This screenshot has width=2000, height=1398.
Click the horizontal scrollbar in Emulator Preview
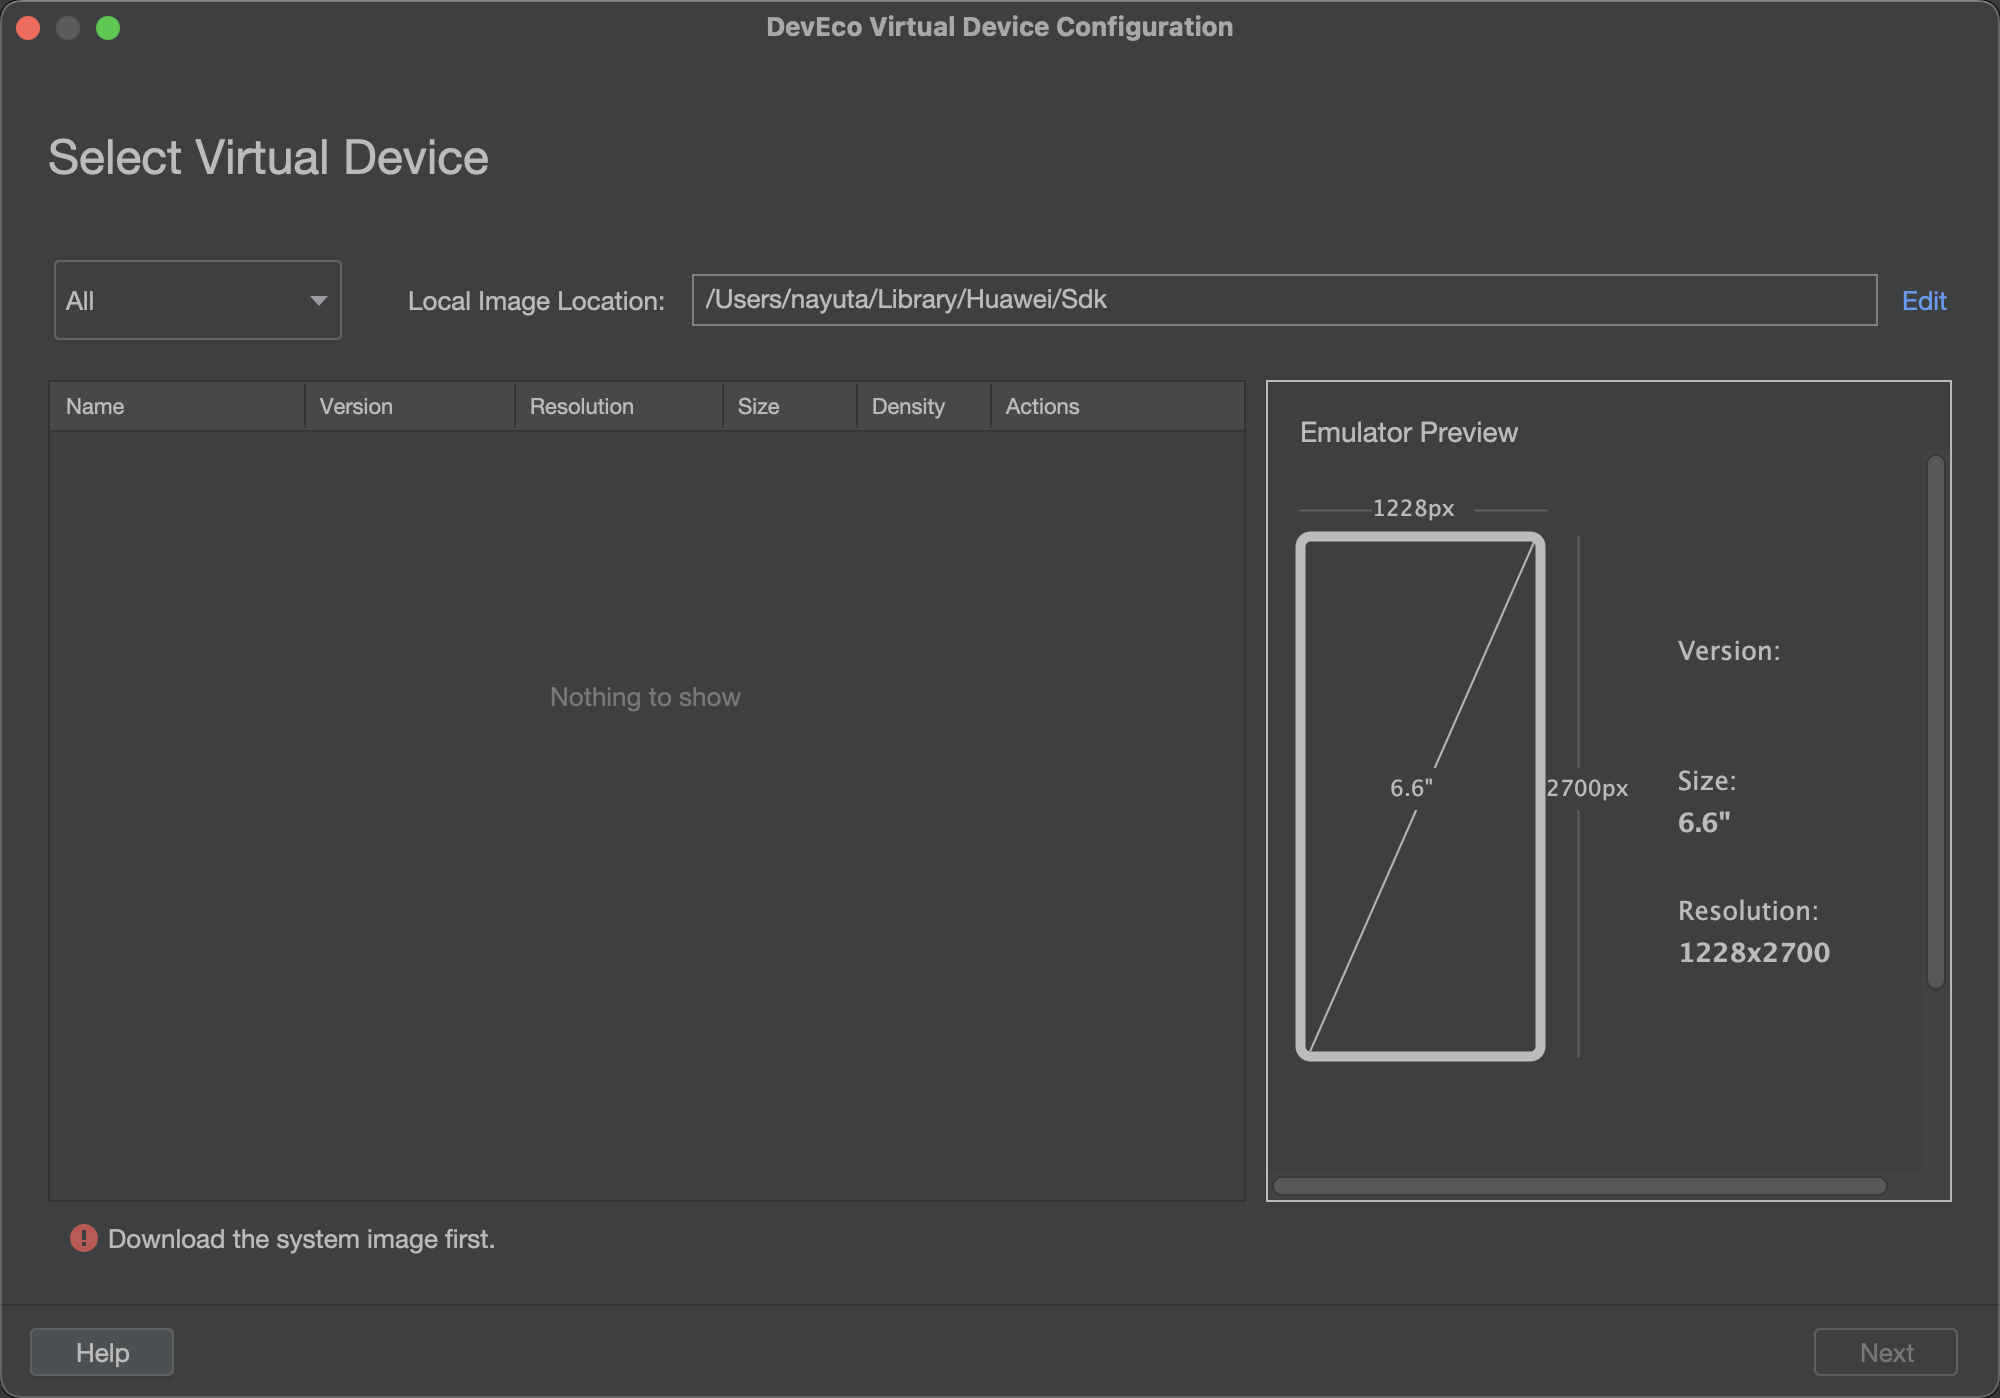[1580, 1186]
